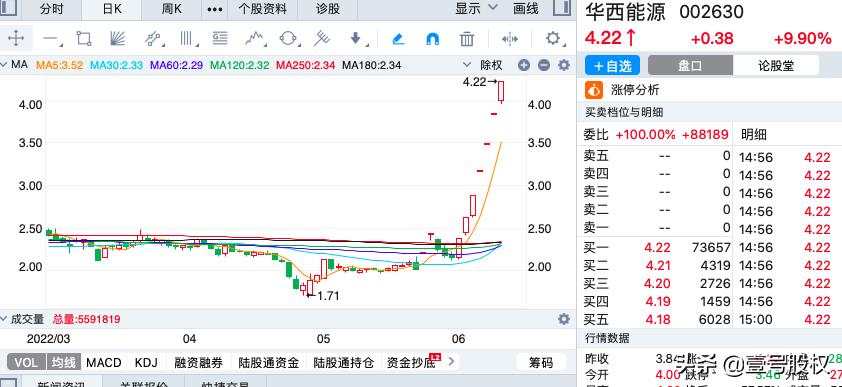The height and width of the screenshot is (387, 842).
Task: Open more chart periods (•••)
Action: pyautogui.click(x=214, y=10)
